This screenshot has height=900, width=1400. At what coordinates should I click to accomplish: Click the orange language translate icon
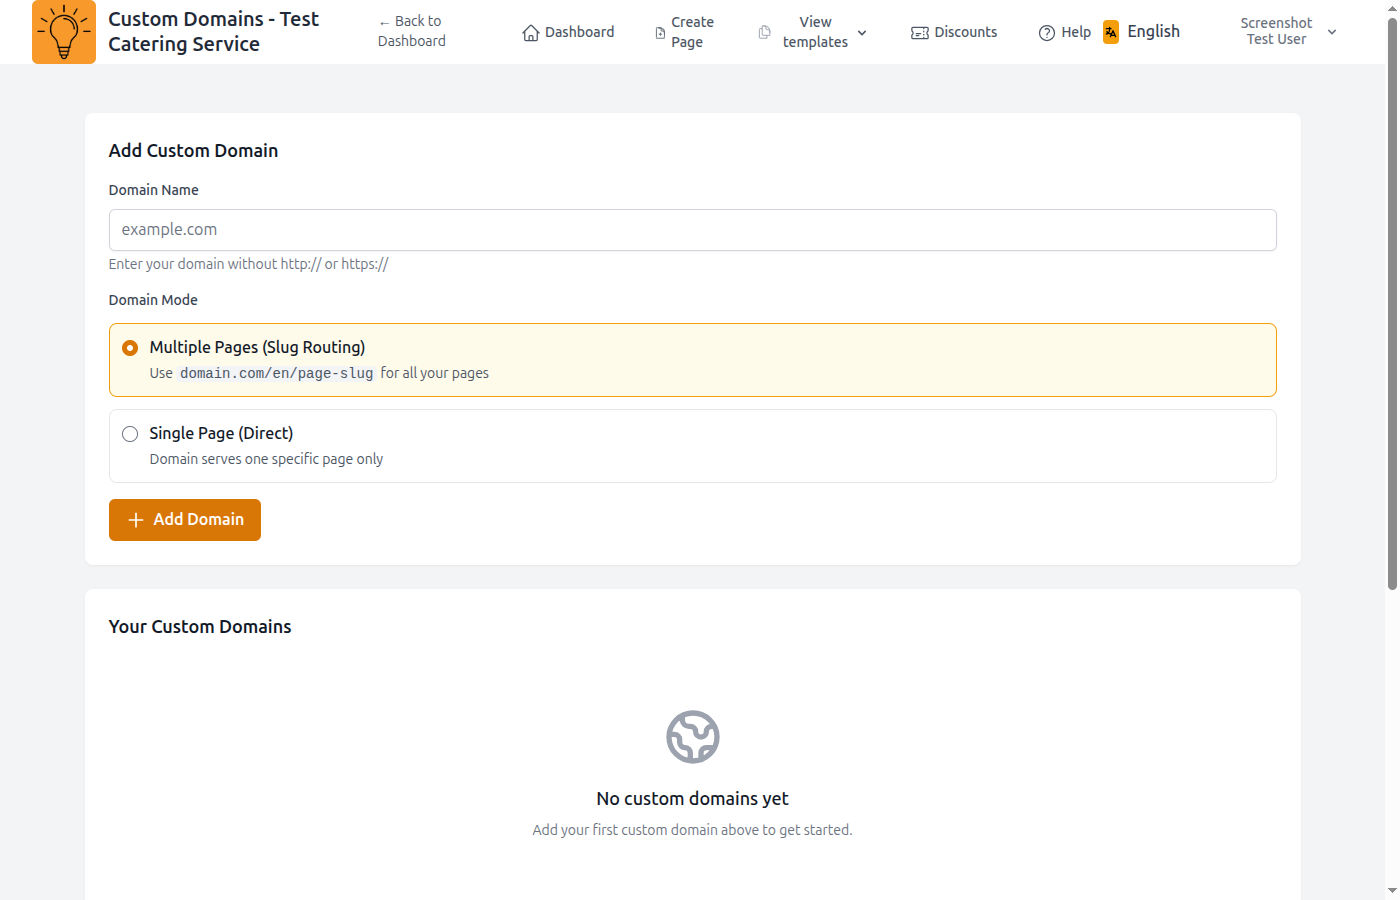(x=1111, y=32)
